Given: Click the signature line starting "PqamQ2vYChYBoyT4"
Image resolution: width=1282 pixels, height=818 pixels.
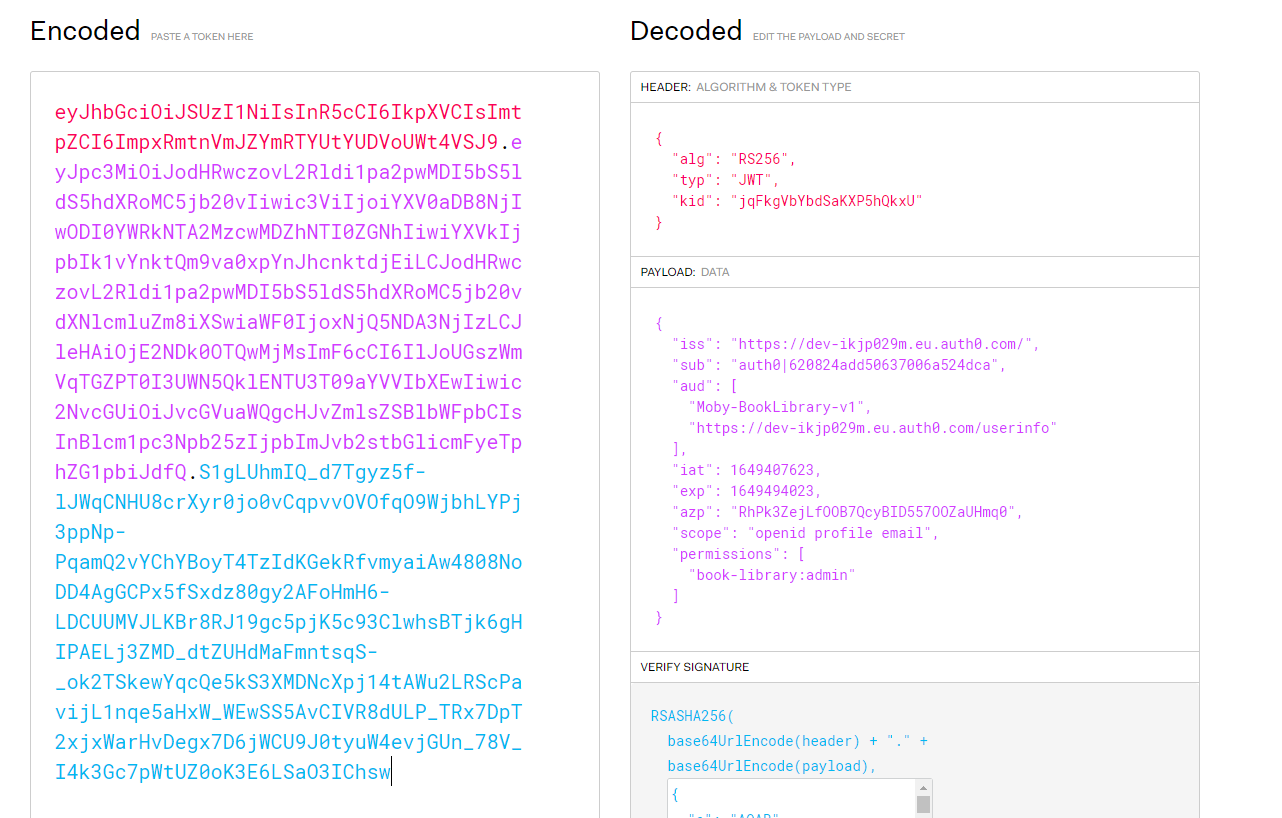Looking at the screenshot, I should tap(288, 562).
